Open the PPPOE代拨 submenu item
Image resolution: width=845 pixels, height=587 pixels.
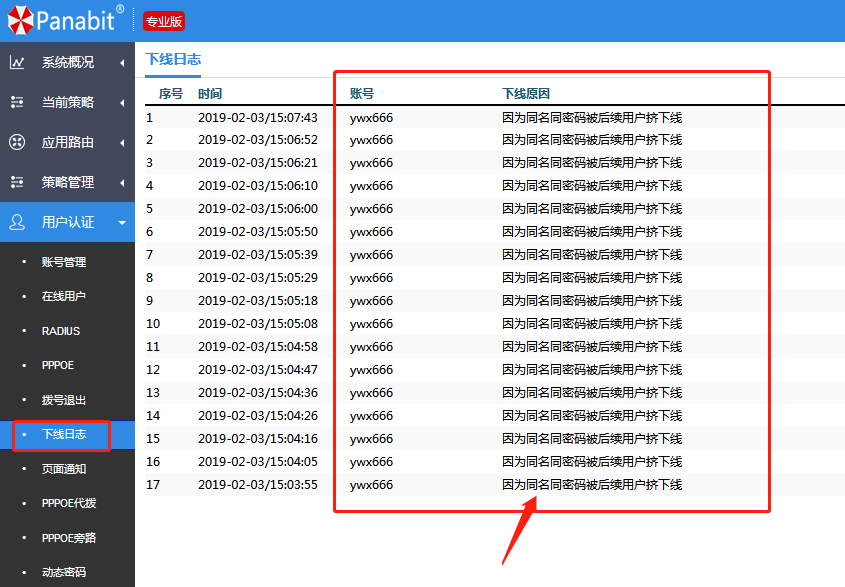click(69, 504)
